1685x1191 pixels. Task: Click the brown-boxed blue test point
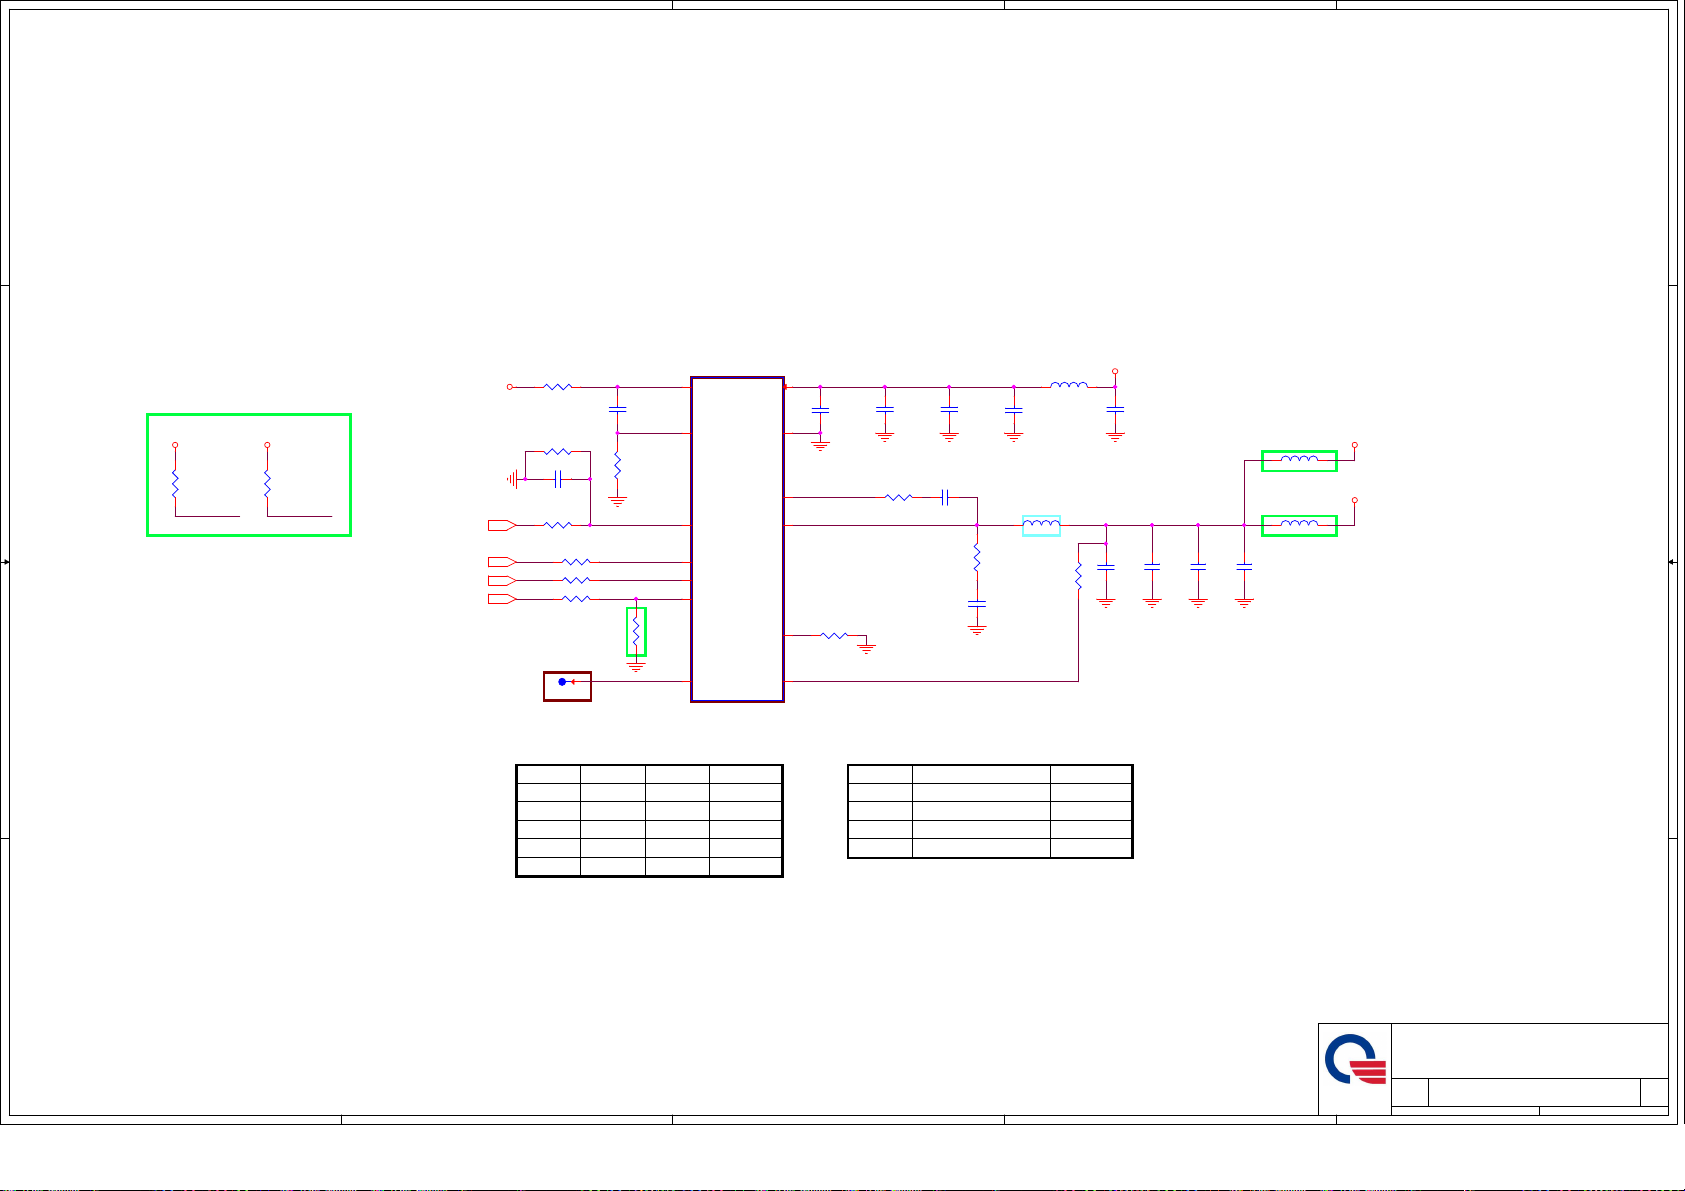567,686
